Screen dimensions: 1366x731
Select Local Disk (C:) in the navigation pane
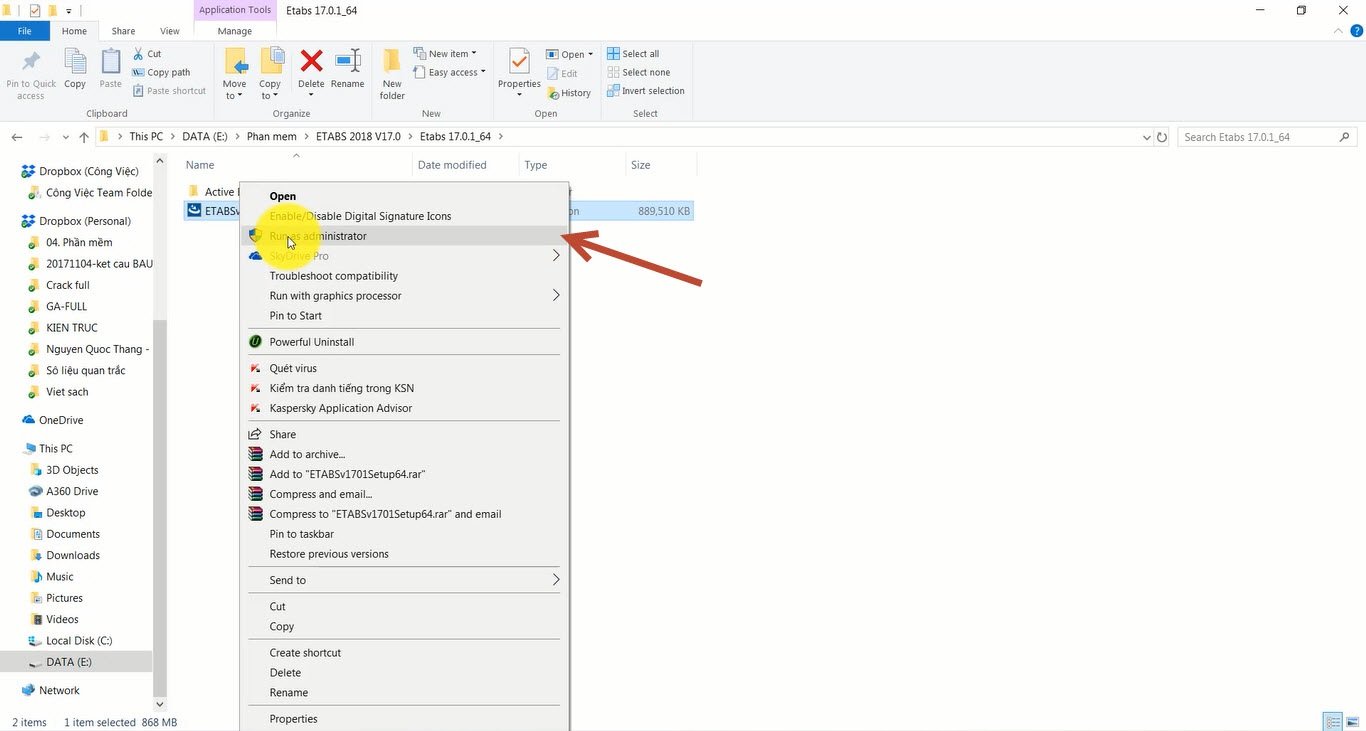point(79,641)
